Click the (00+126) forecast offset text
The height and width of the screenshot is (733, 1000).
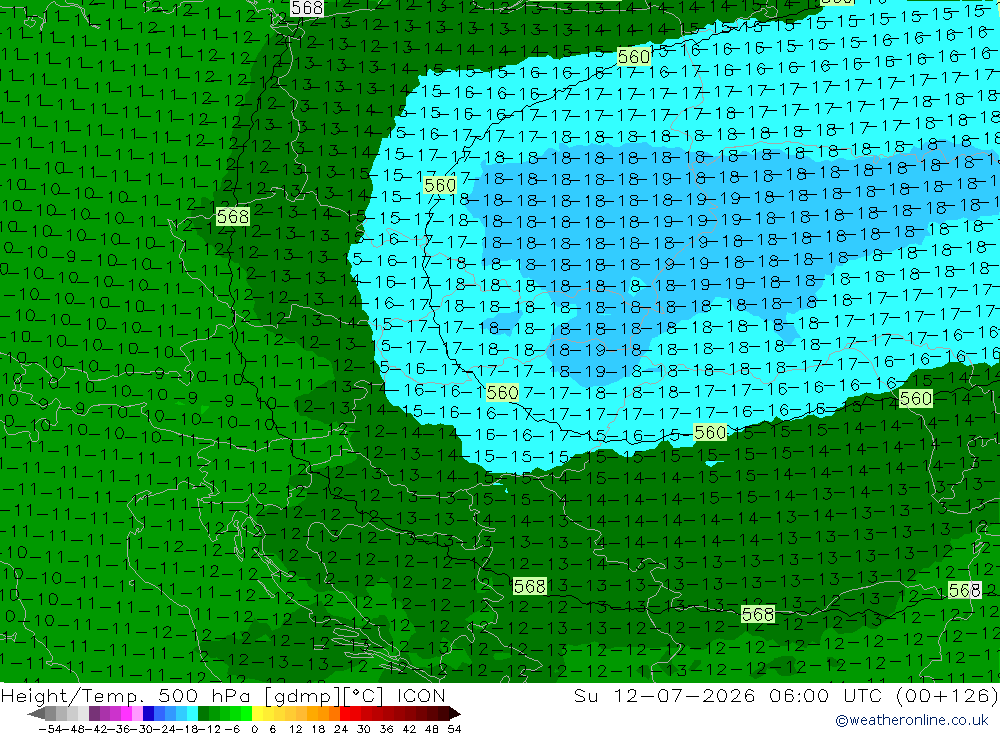[946, 695]
